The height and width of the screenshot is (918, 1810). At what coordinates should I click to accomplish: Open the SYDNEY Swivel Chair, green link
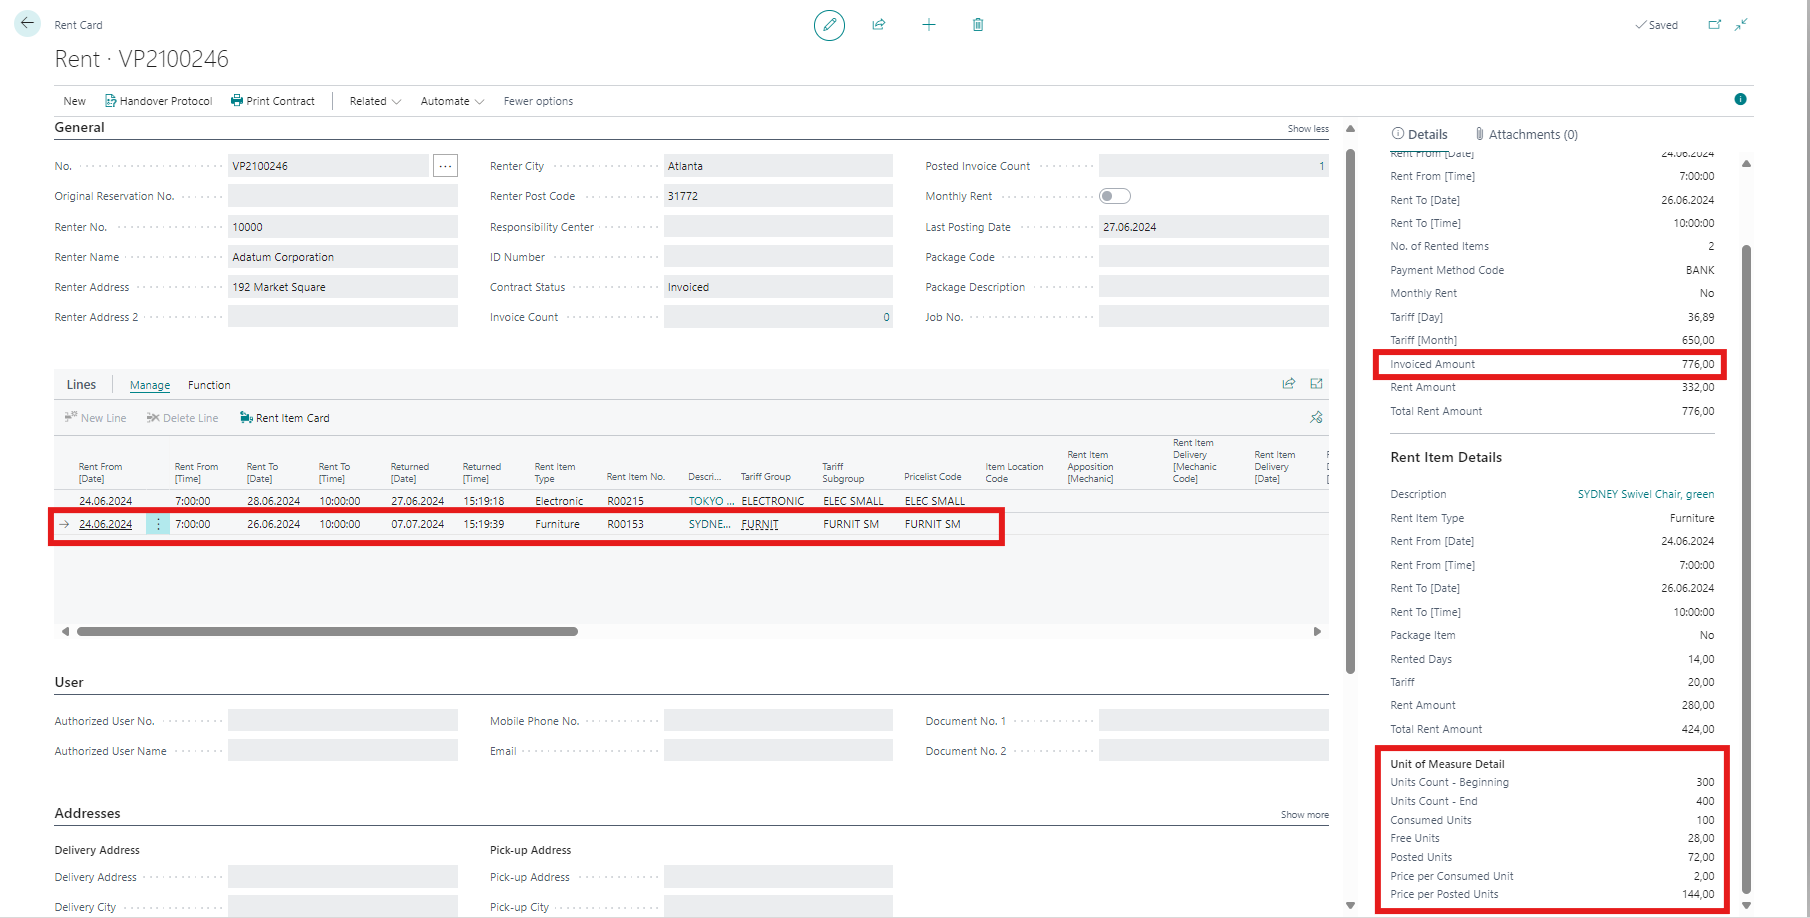coord(1645,494)
